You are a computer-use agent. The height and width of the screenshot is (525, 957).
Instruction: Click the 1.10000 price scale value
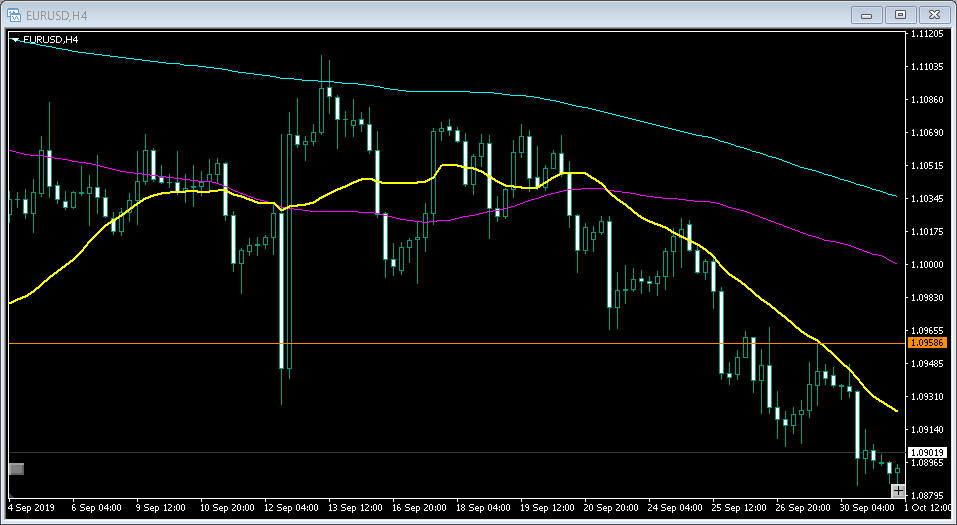927,264
